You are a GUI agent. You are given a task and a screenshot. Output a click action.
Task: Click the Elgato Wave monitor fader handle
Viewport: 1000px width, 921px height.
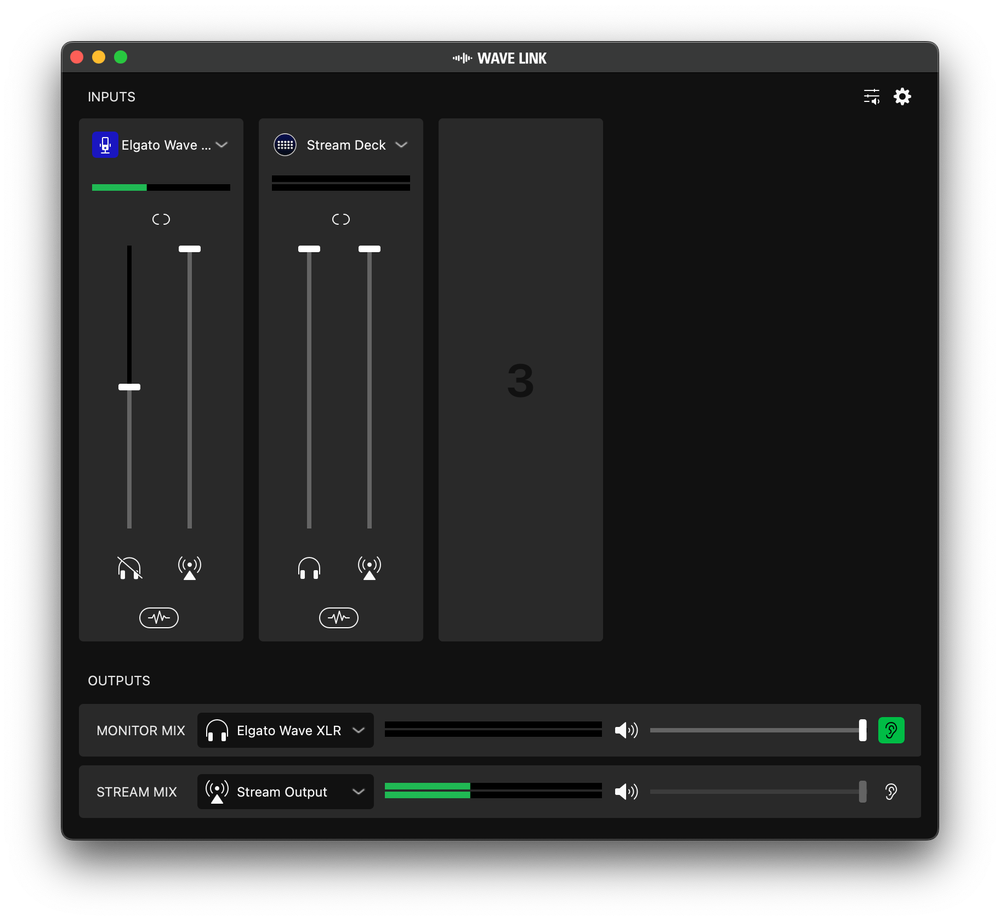(129, 387)
